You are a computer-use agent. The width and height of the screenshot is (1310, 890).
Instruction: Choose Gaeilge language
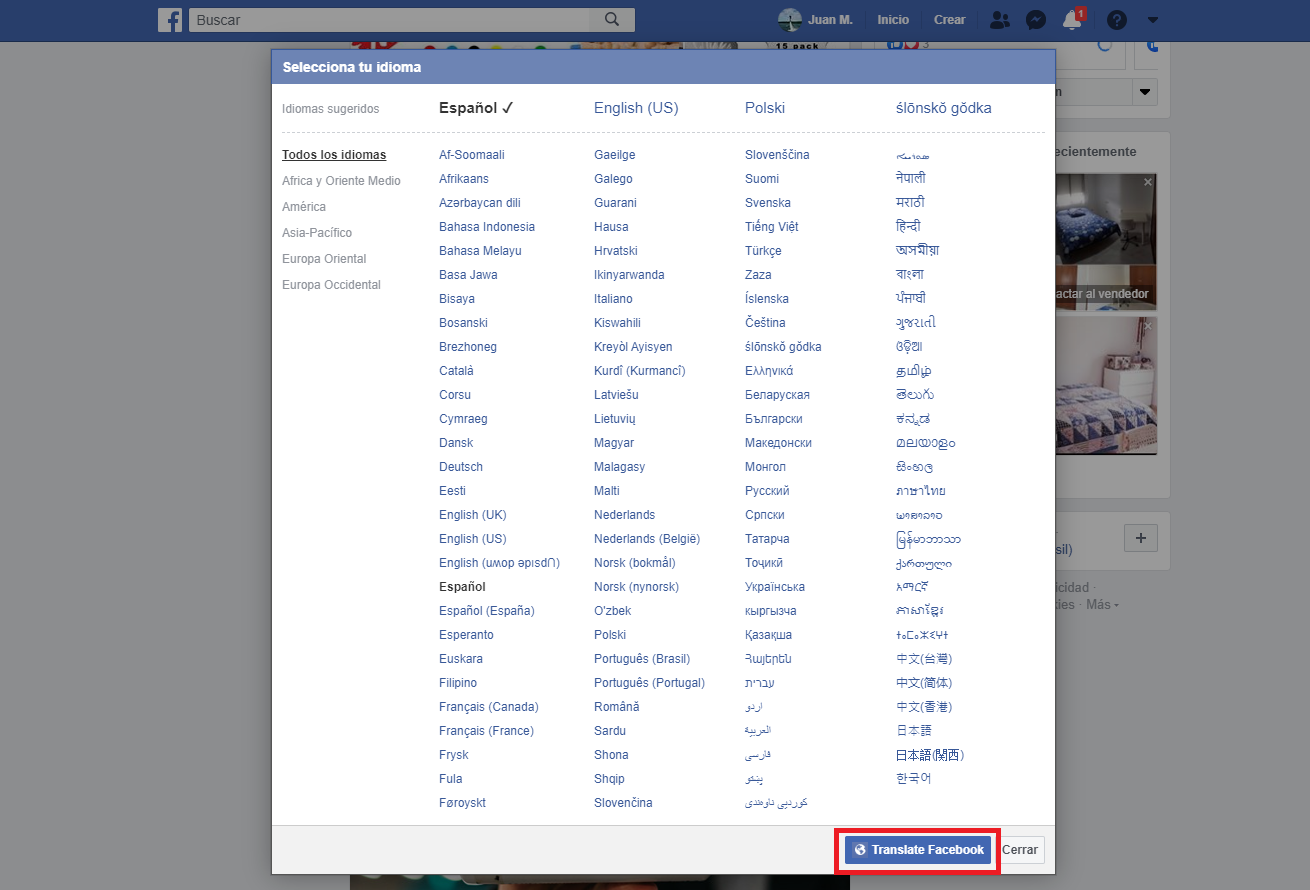pyautogui.click(x=615, y=155)
